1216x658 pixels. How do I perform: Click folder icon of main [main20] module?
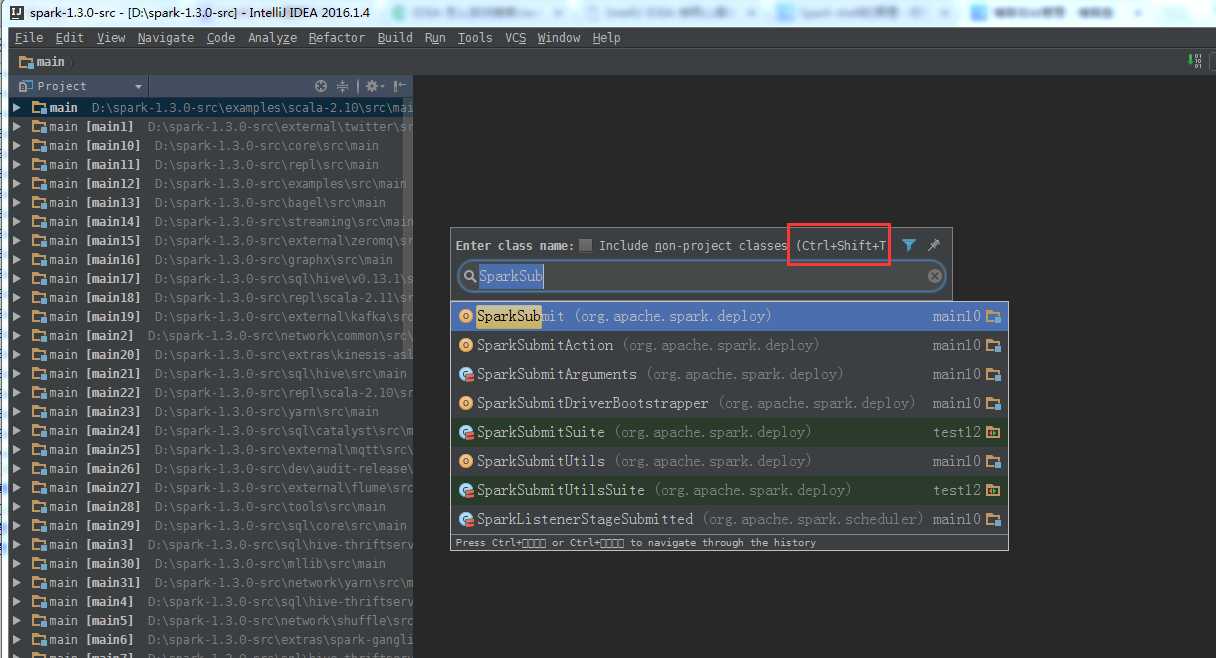click(x=39, y=354)
